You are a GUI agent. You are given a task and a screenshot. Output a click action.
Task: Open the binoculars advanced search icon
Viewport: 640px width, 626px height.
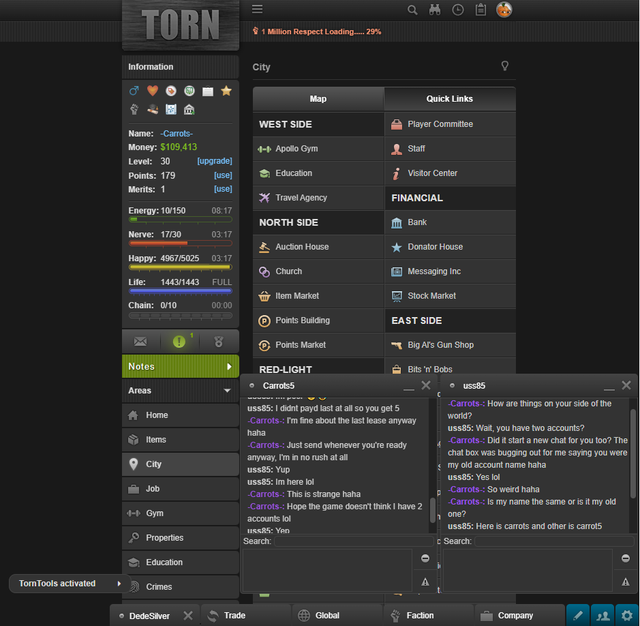[x=435, y=10]
